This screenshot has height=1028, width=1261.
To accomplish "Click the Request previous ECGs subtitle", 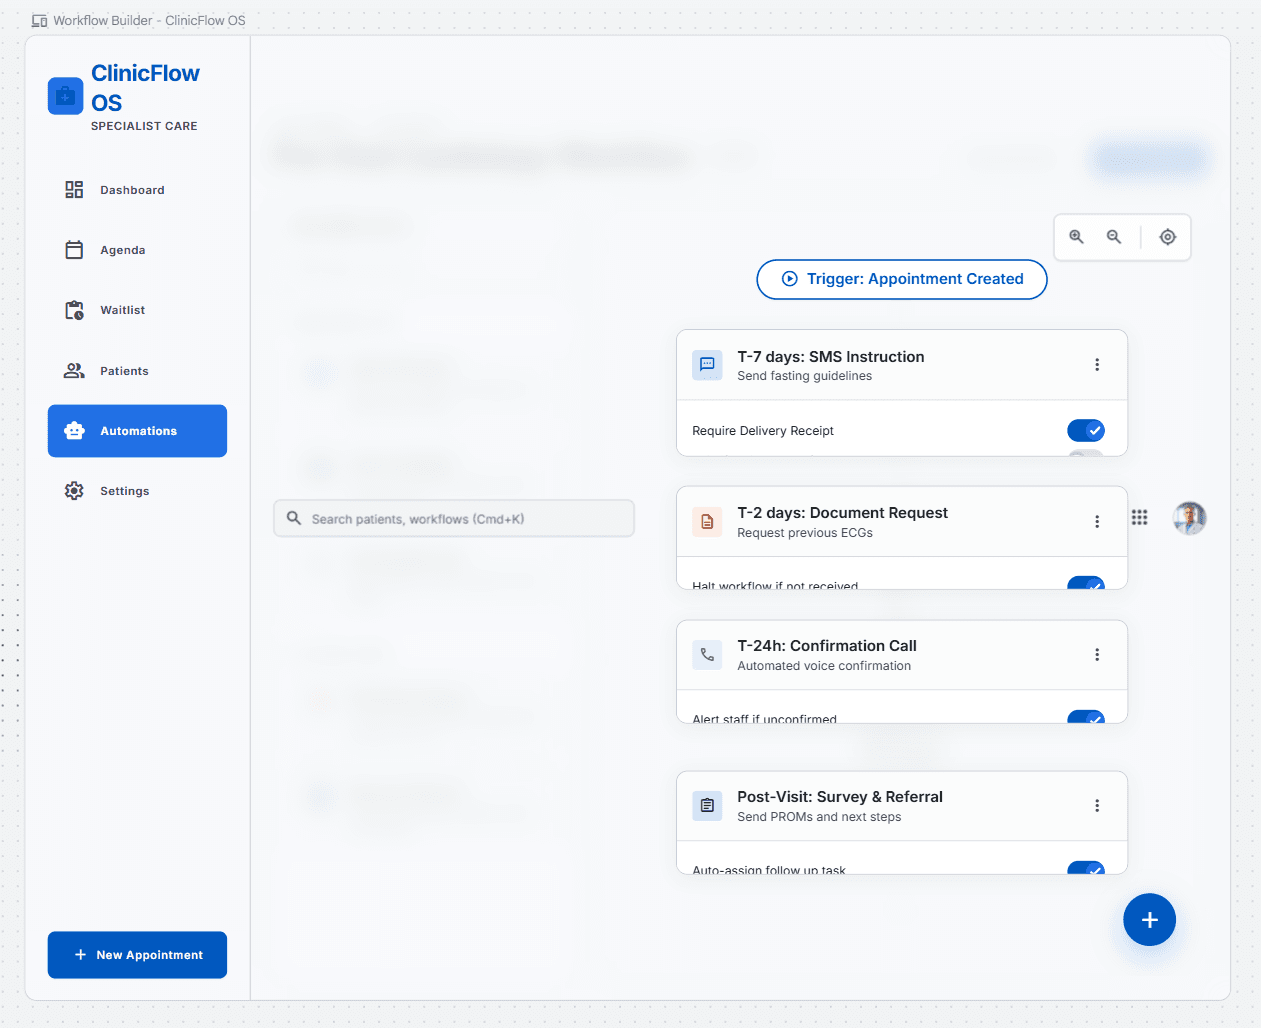I will pos(805,533).
